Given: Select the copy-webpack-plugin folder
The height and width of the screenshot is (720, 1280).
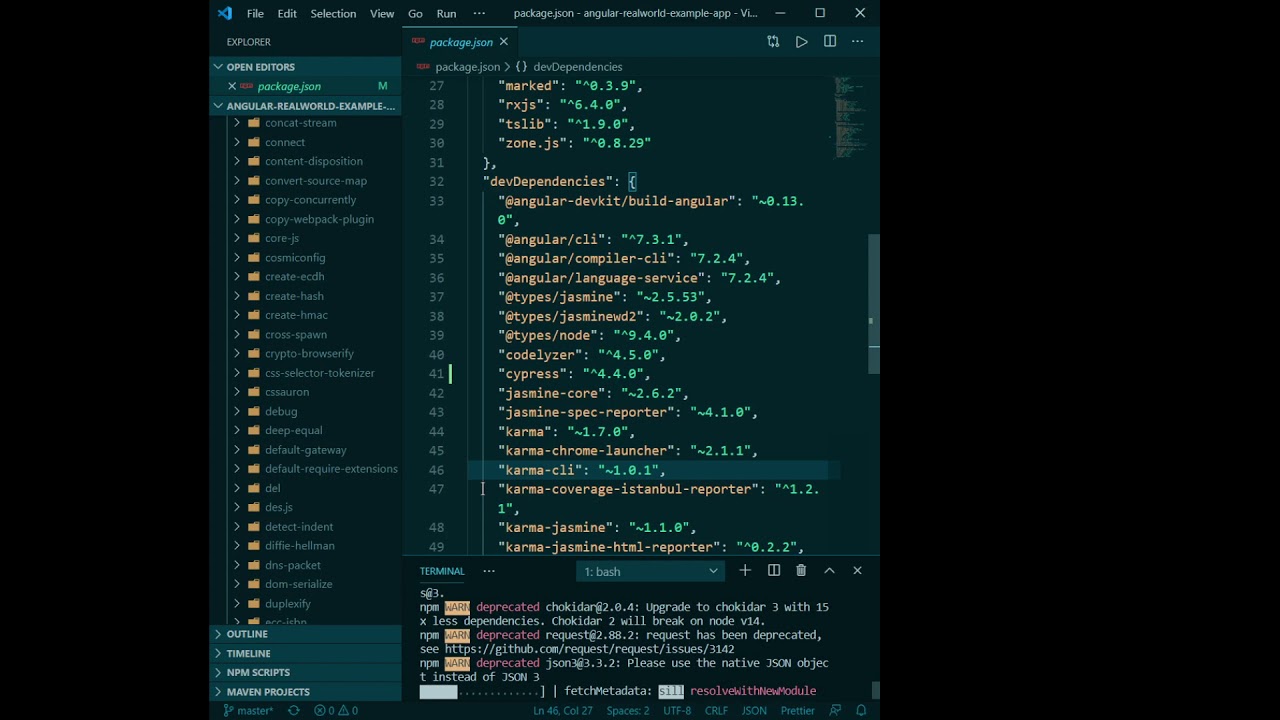Looking at the screenshot, I should [319, 219].
